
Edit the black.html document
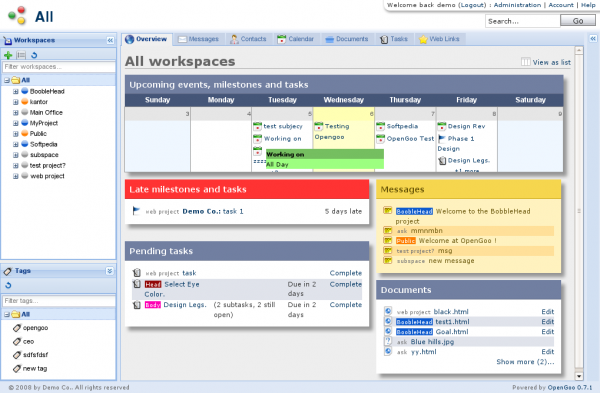[548, 312]
